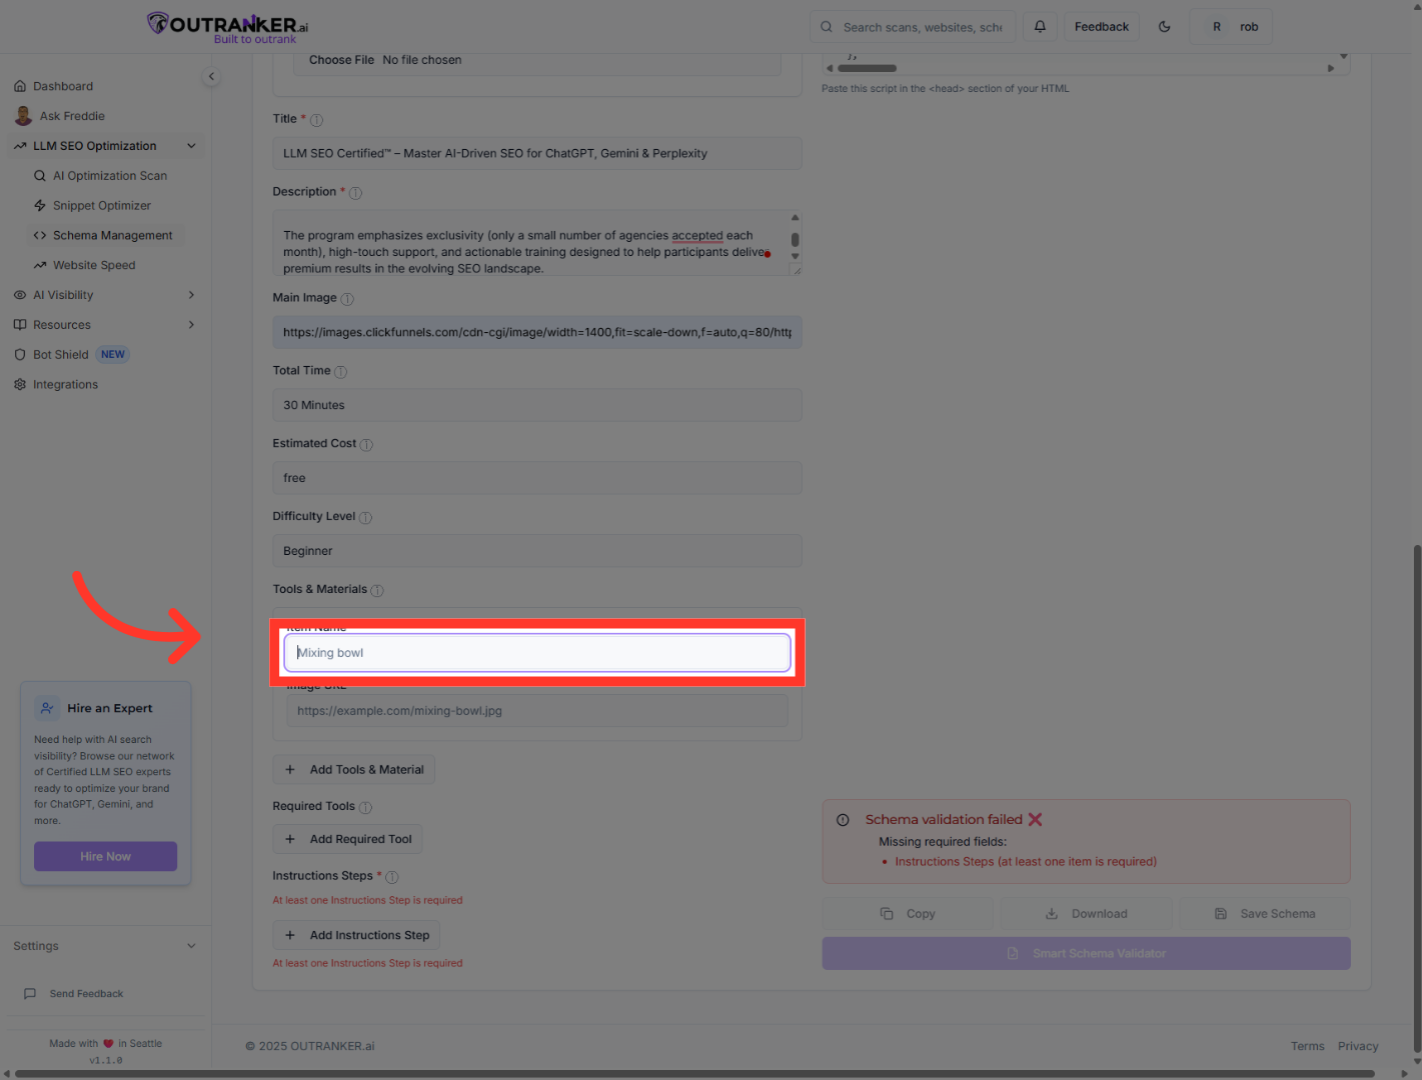
Task: Click into the Title input field
Action: point(537,154)
